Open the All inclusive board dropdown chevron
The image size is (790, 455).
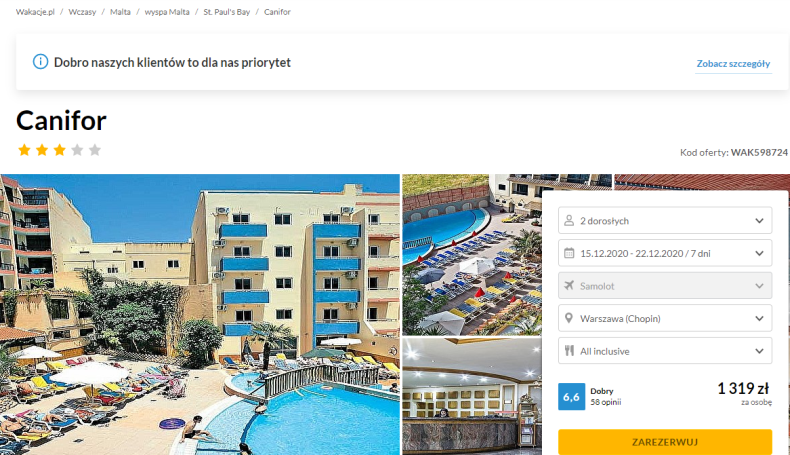click(x=759, y=351)
